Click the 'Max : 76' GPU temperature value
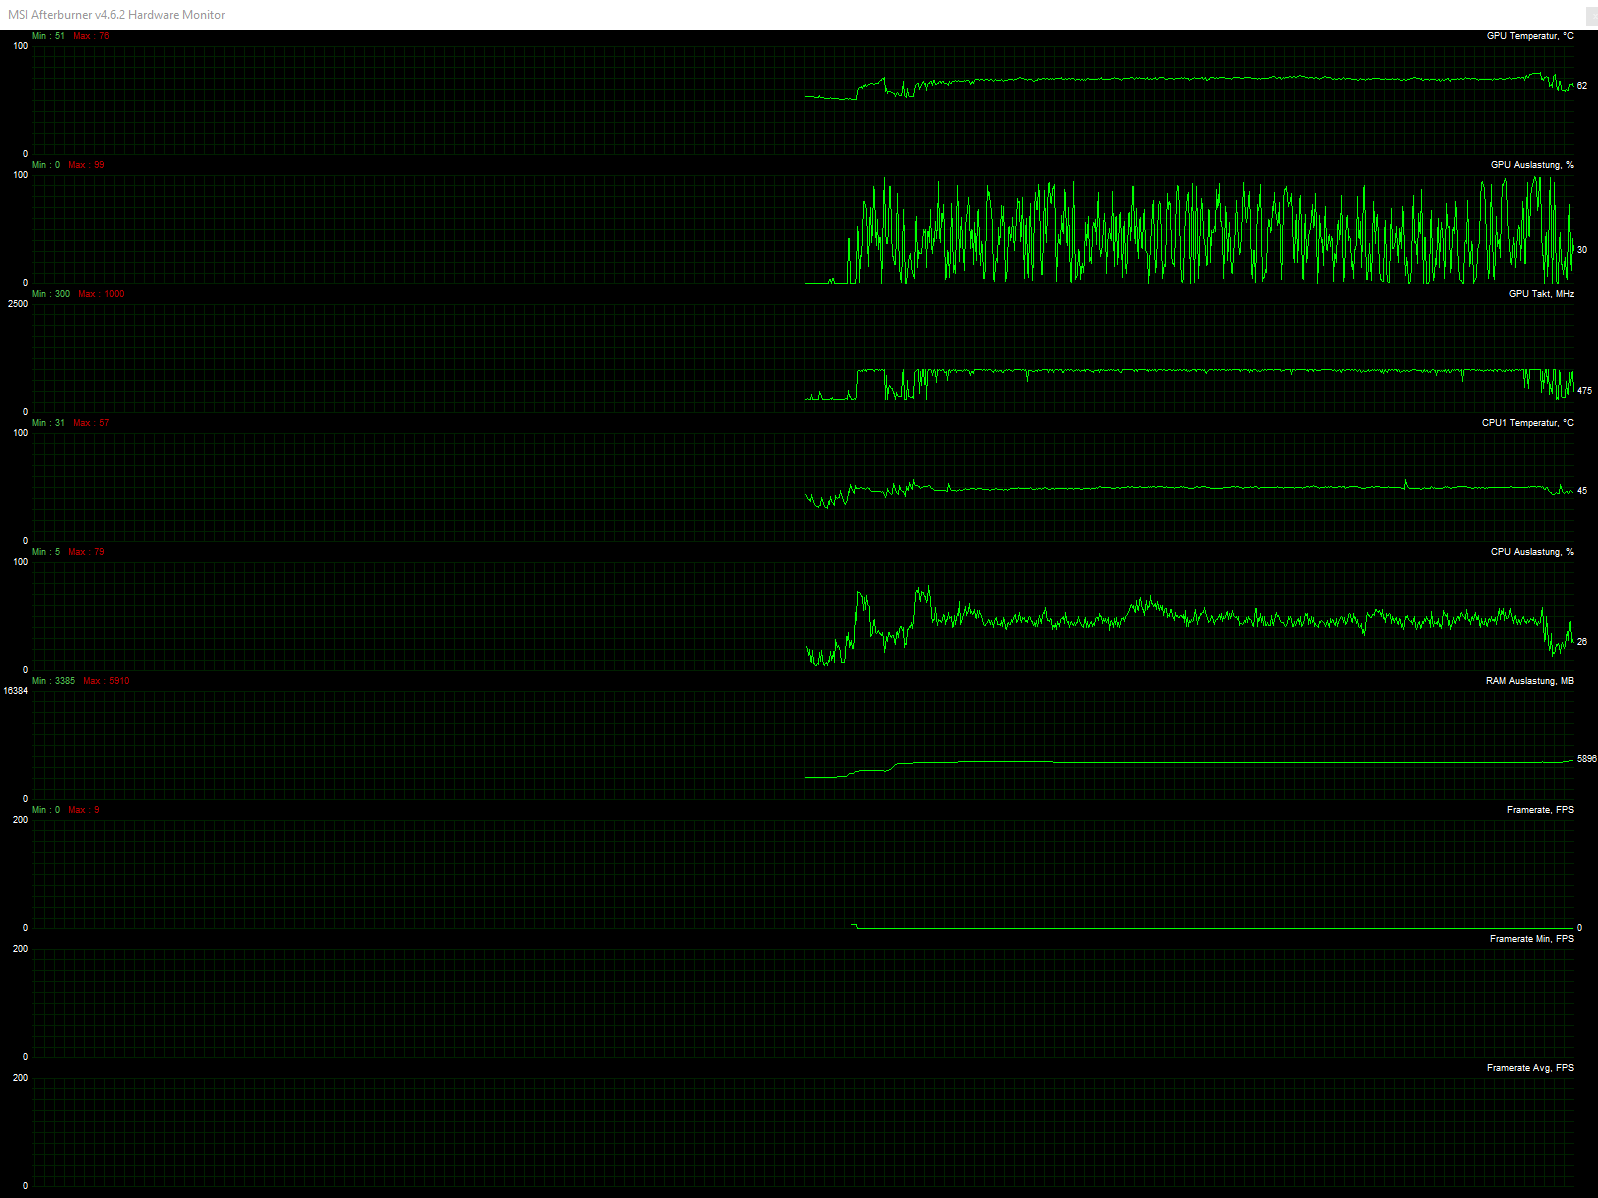This screenshot has width=1598, height=1198. pos(91,36)
